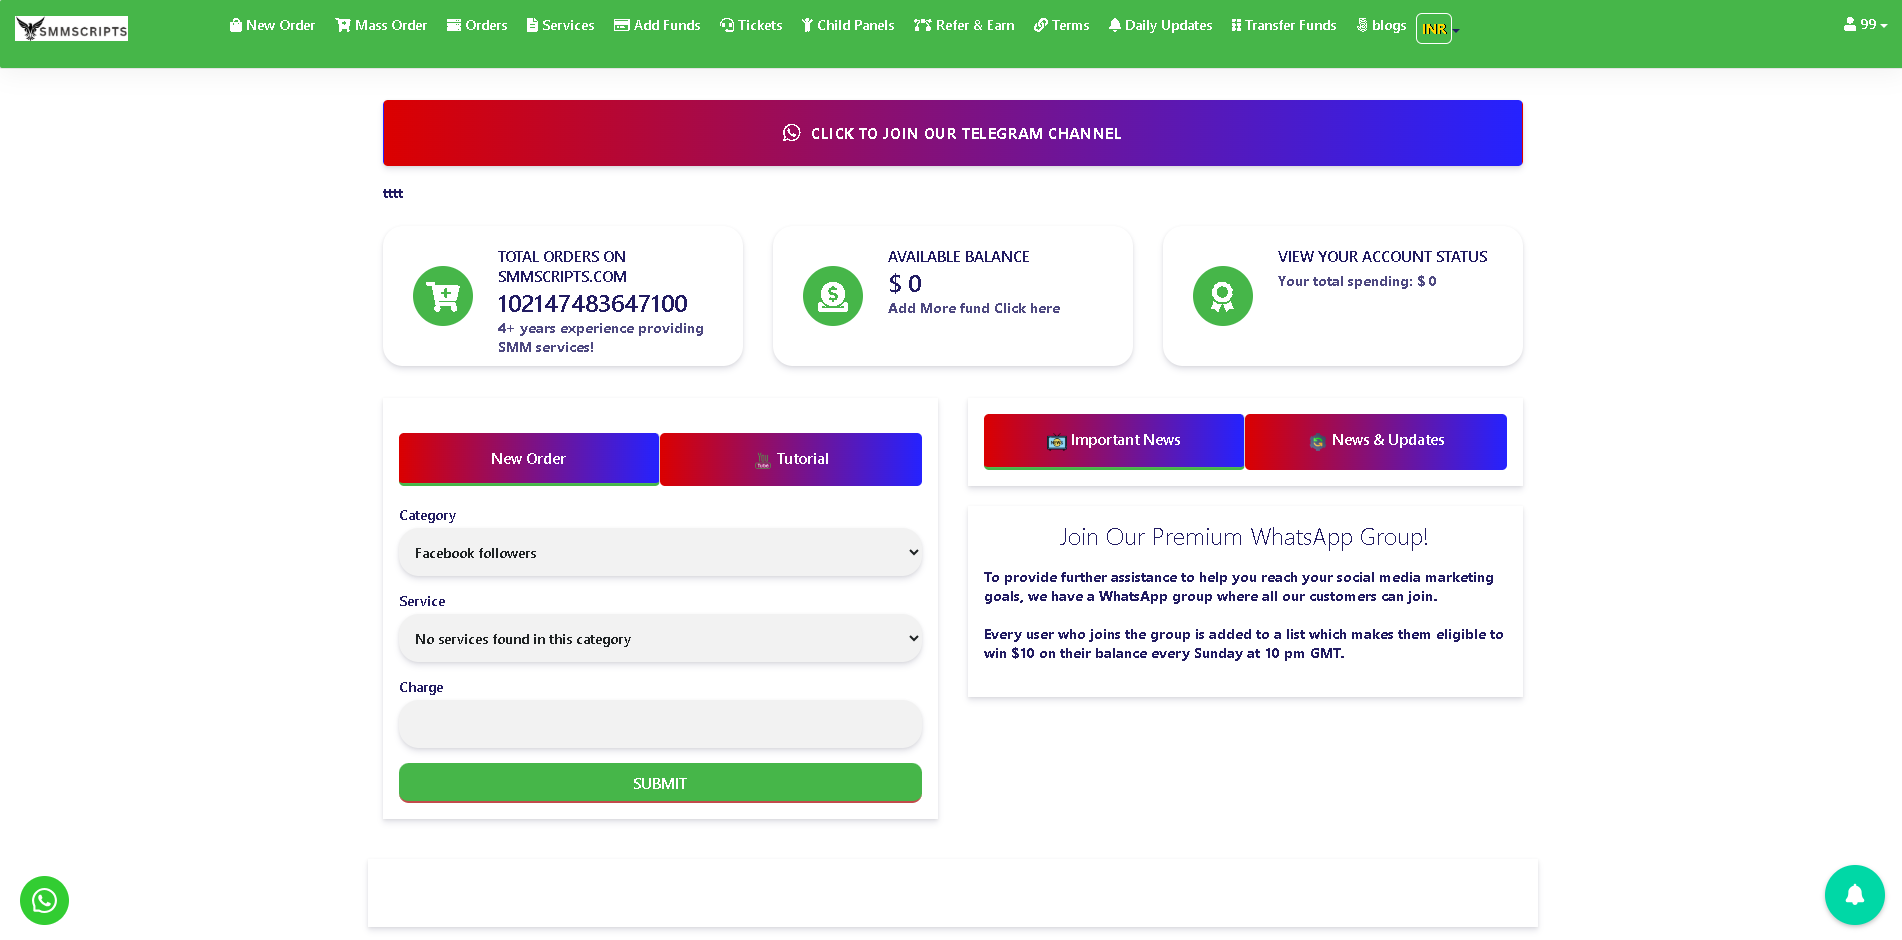Image resolution: width=1902 pixels, height=940 pixels.
Task: Open the notification bell floating button
Action: point(1854,895)
